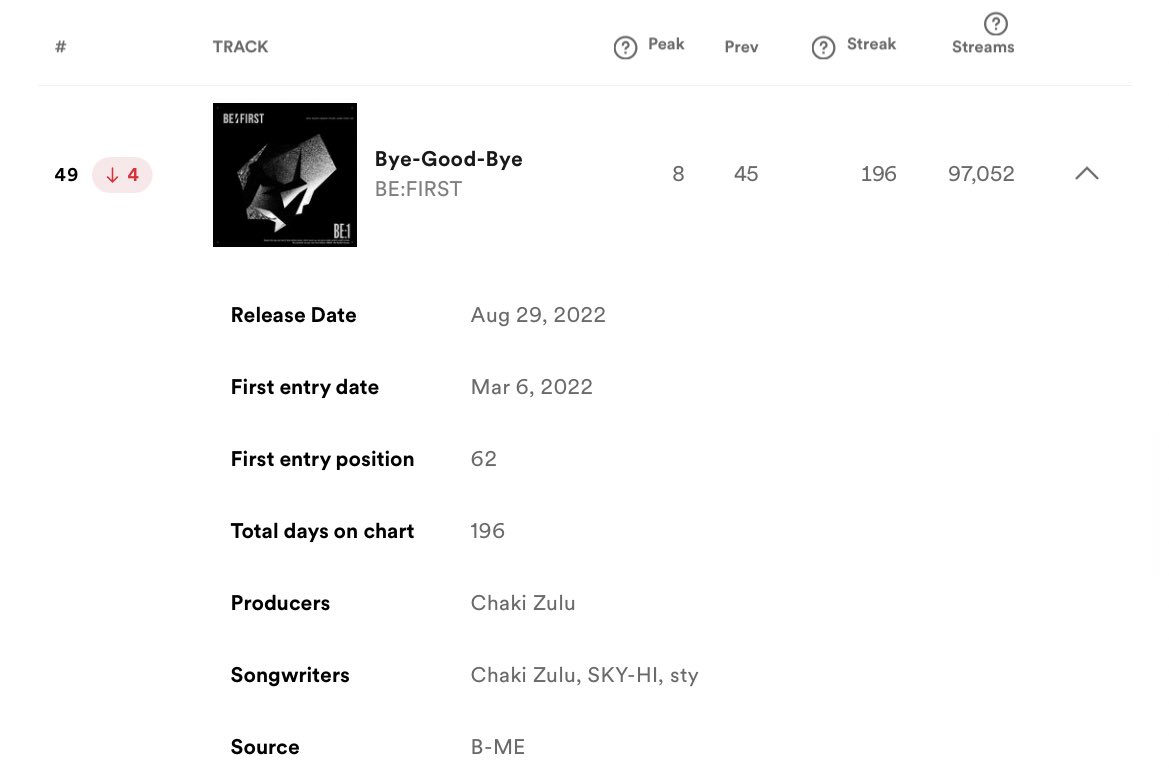Click the streams count 97,052
The height and width of the screenshot is (783, 1169).
pos(981,174)
